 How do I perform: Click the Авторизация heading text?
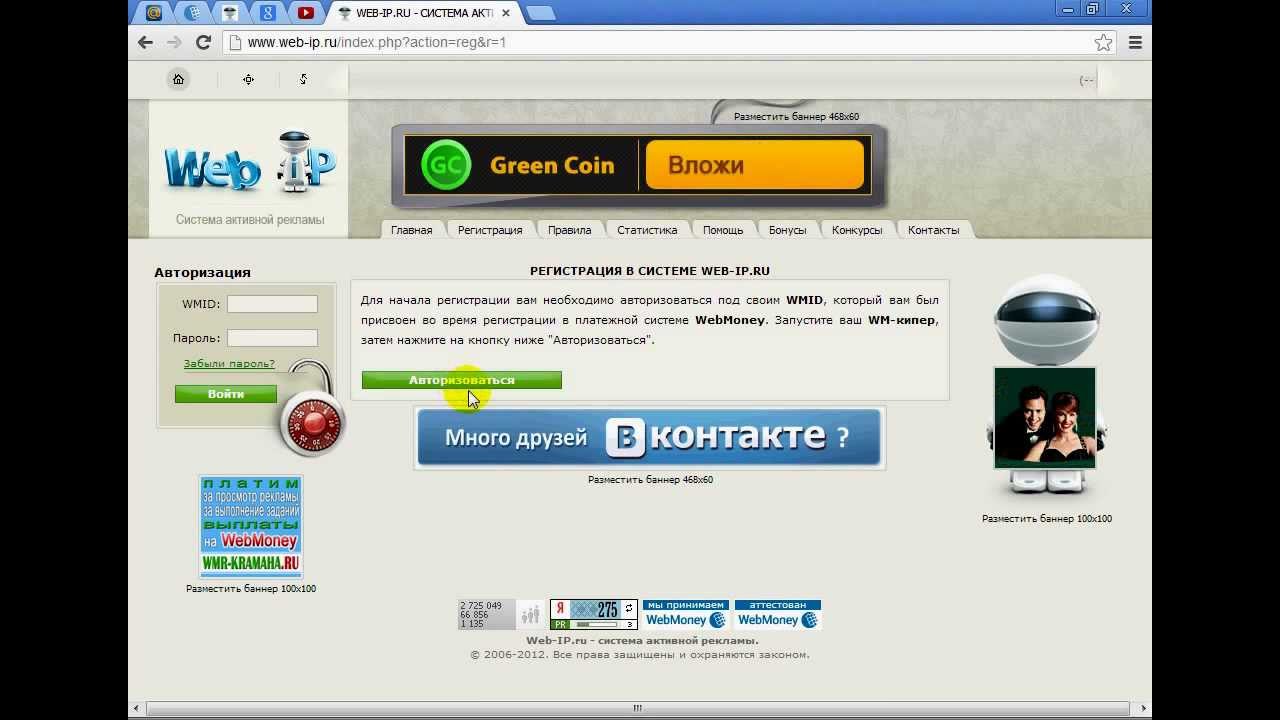(x=202, y=272)
